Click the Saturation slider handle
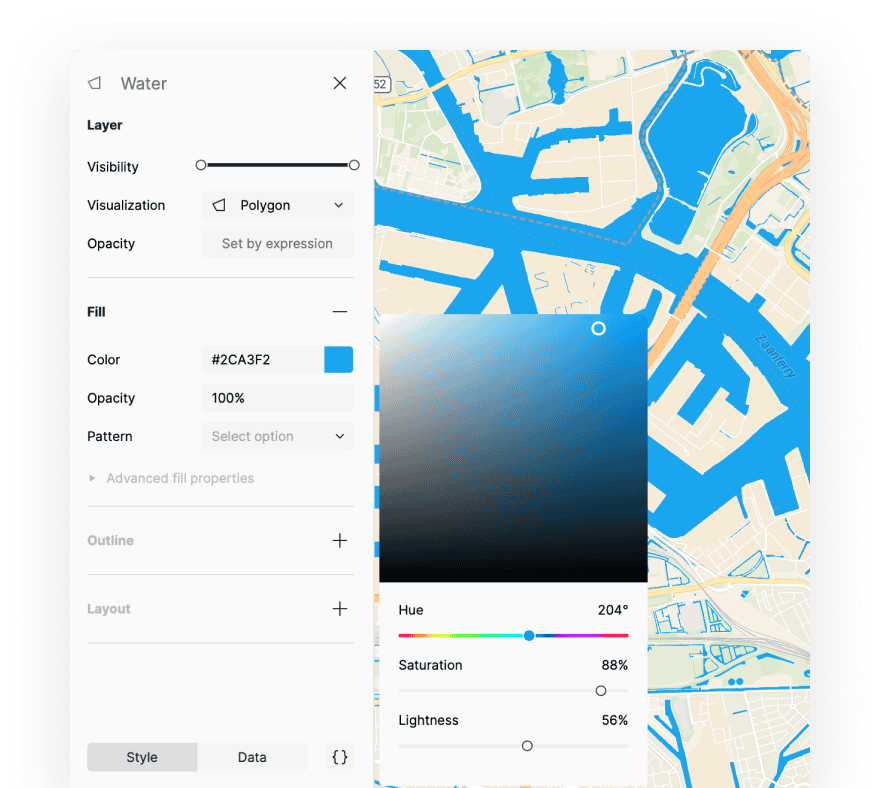880x788 pixels. coord(601,690)
